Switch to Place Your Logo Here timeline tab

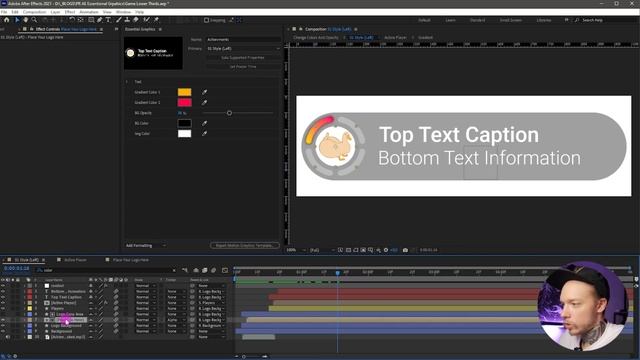pos(131,260)
